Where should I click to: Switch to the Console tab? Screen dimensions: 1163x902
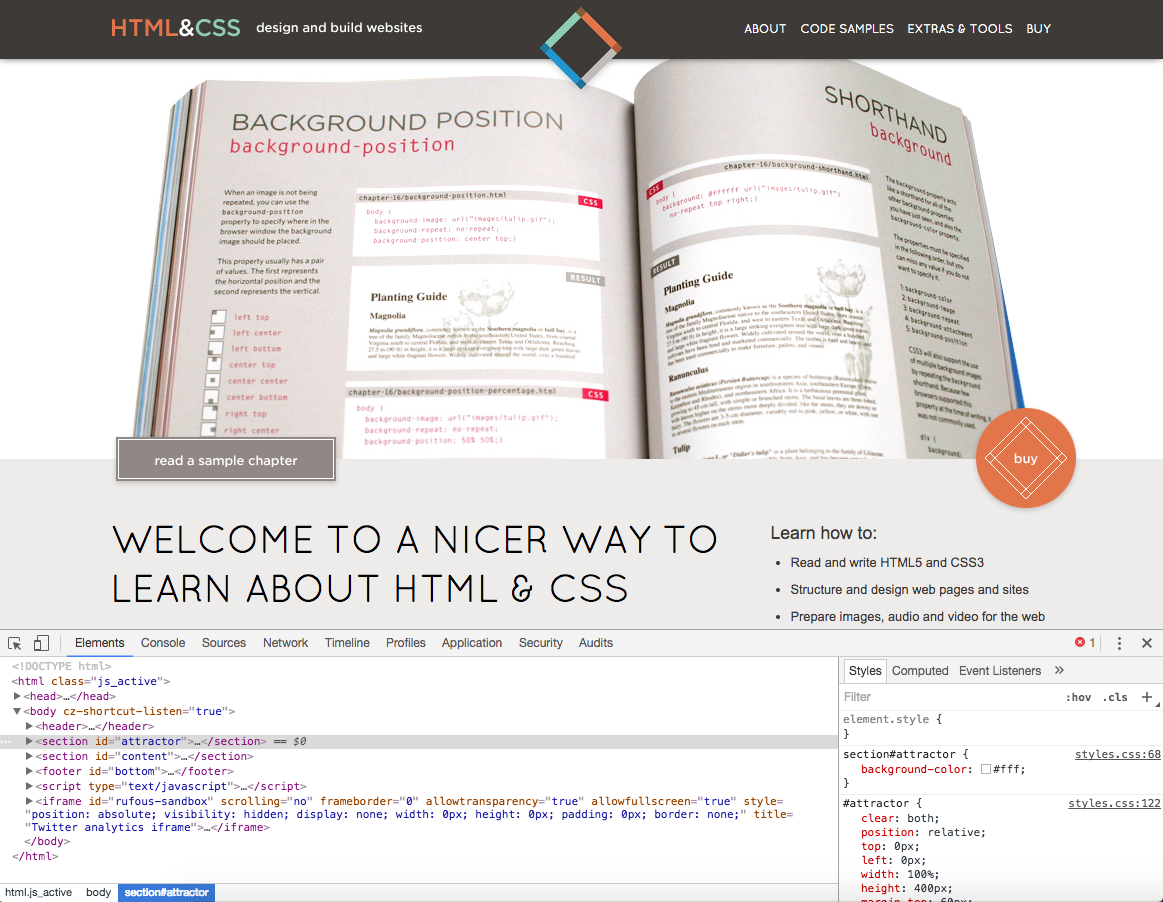(163, 643)
